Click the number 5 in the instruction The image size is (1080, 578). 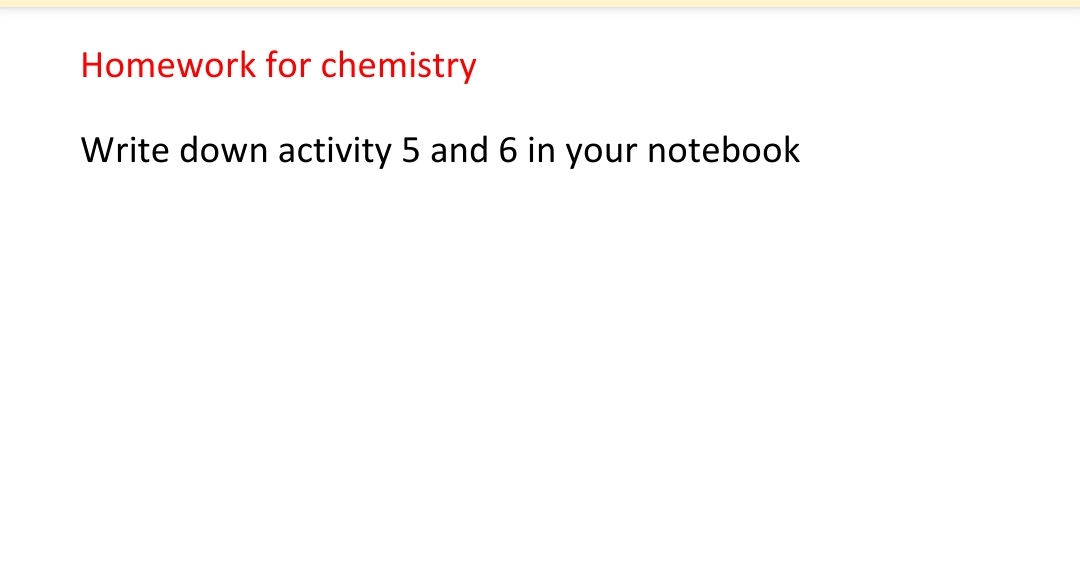pos(410,151)
